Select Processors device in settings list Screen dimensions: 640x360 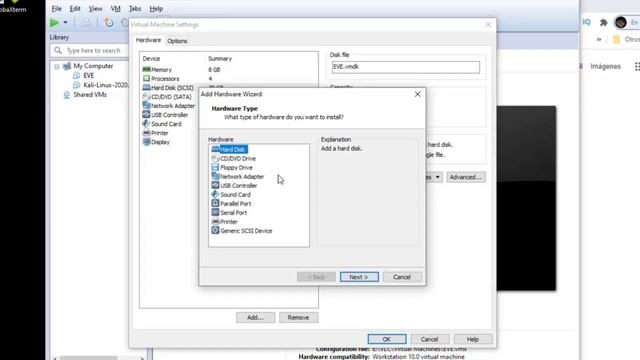tap(161, 78)
